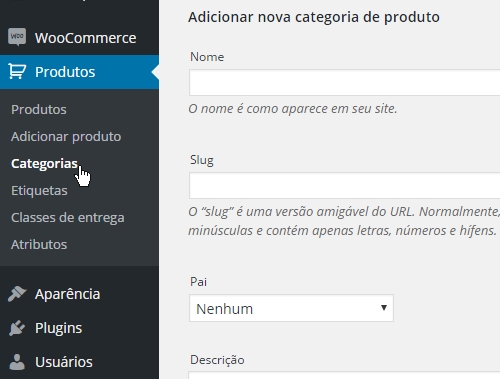The width and height of the screenshot is (500, 379).
Task: Open the Aparência menu
Action: pyautogui.click(x=79, y=294)
